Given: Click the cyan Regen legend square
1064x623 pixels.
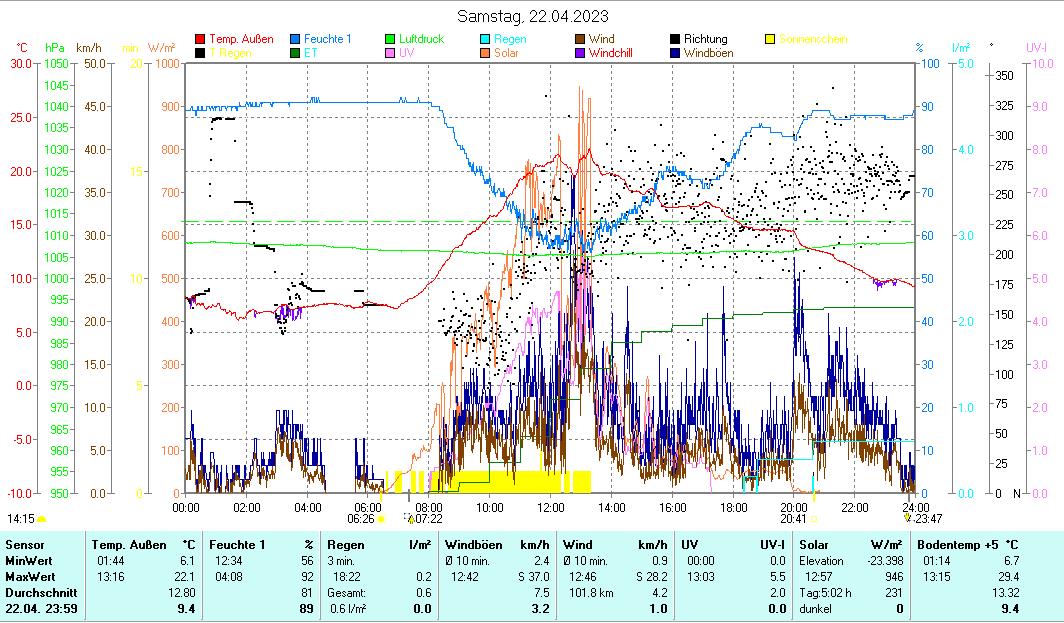Looking at the screenshot, I should pyautogui.click(x=485, y=39).
